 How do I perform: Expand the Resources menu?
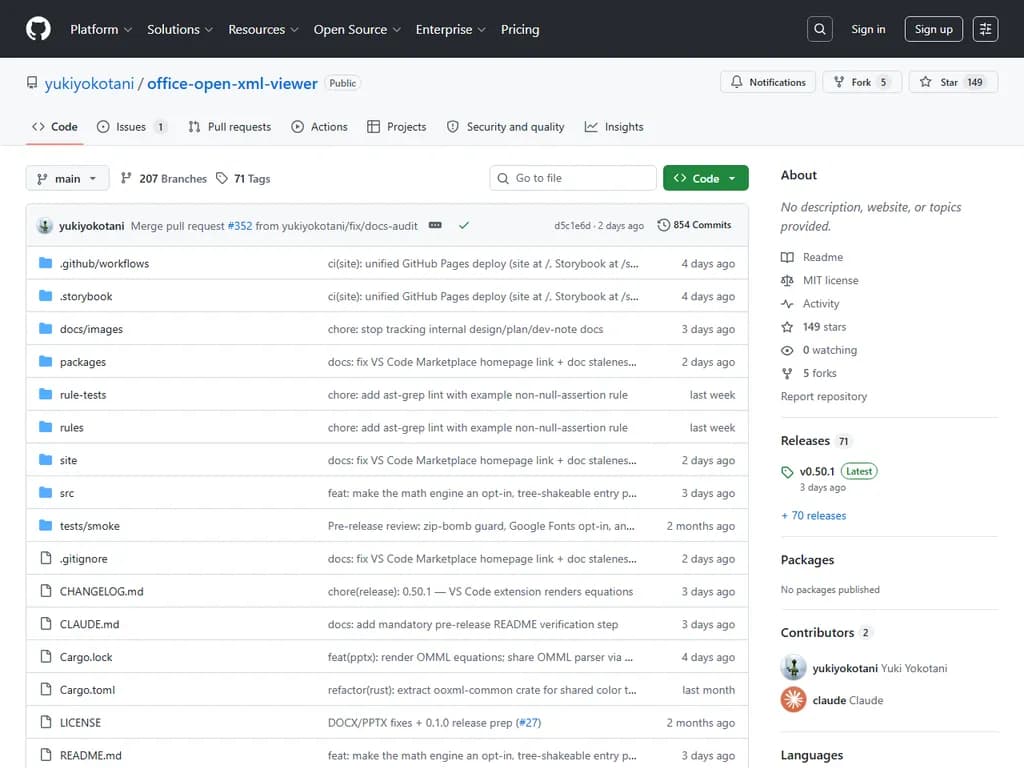263,29
